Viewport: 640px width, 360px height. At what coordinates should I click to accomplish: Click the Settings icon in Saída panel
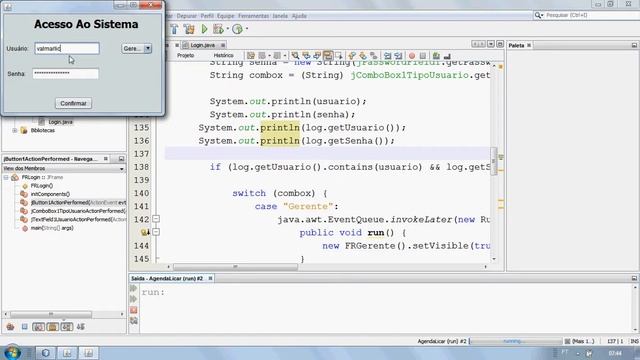click(133, 321)
